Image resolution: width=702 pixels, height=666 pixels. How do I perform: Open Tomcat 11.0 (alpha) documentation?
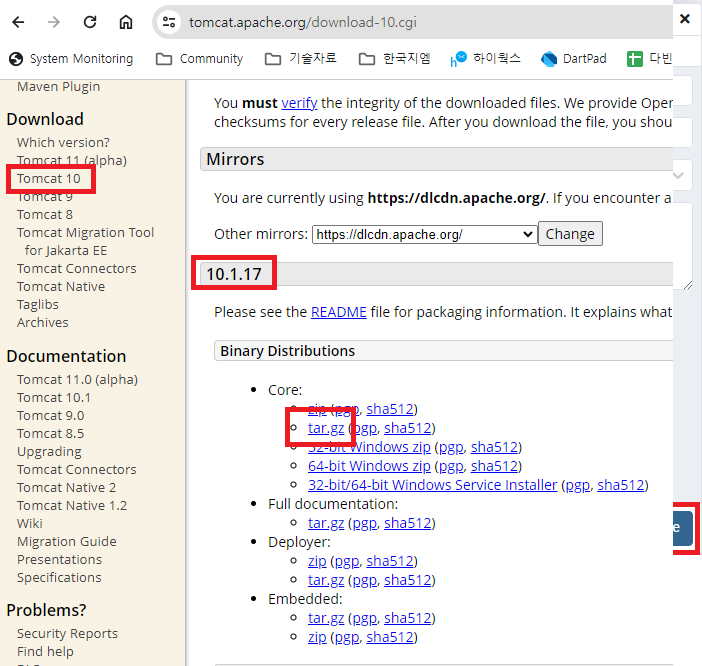[x=77, y=380]
